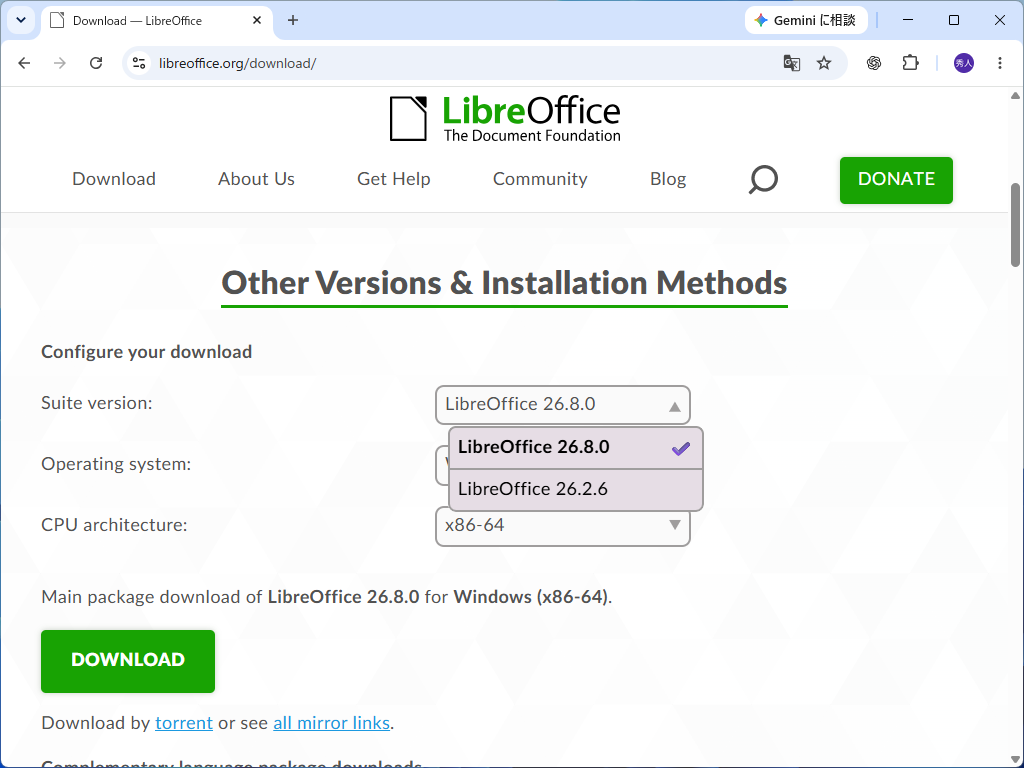Screen dimensions: 1024x768
Task: Open the Community navigation menu
Action: pyautogui.click(x=540, y=179)
